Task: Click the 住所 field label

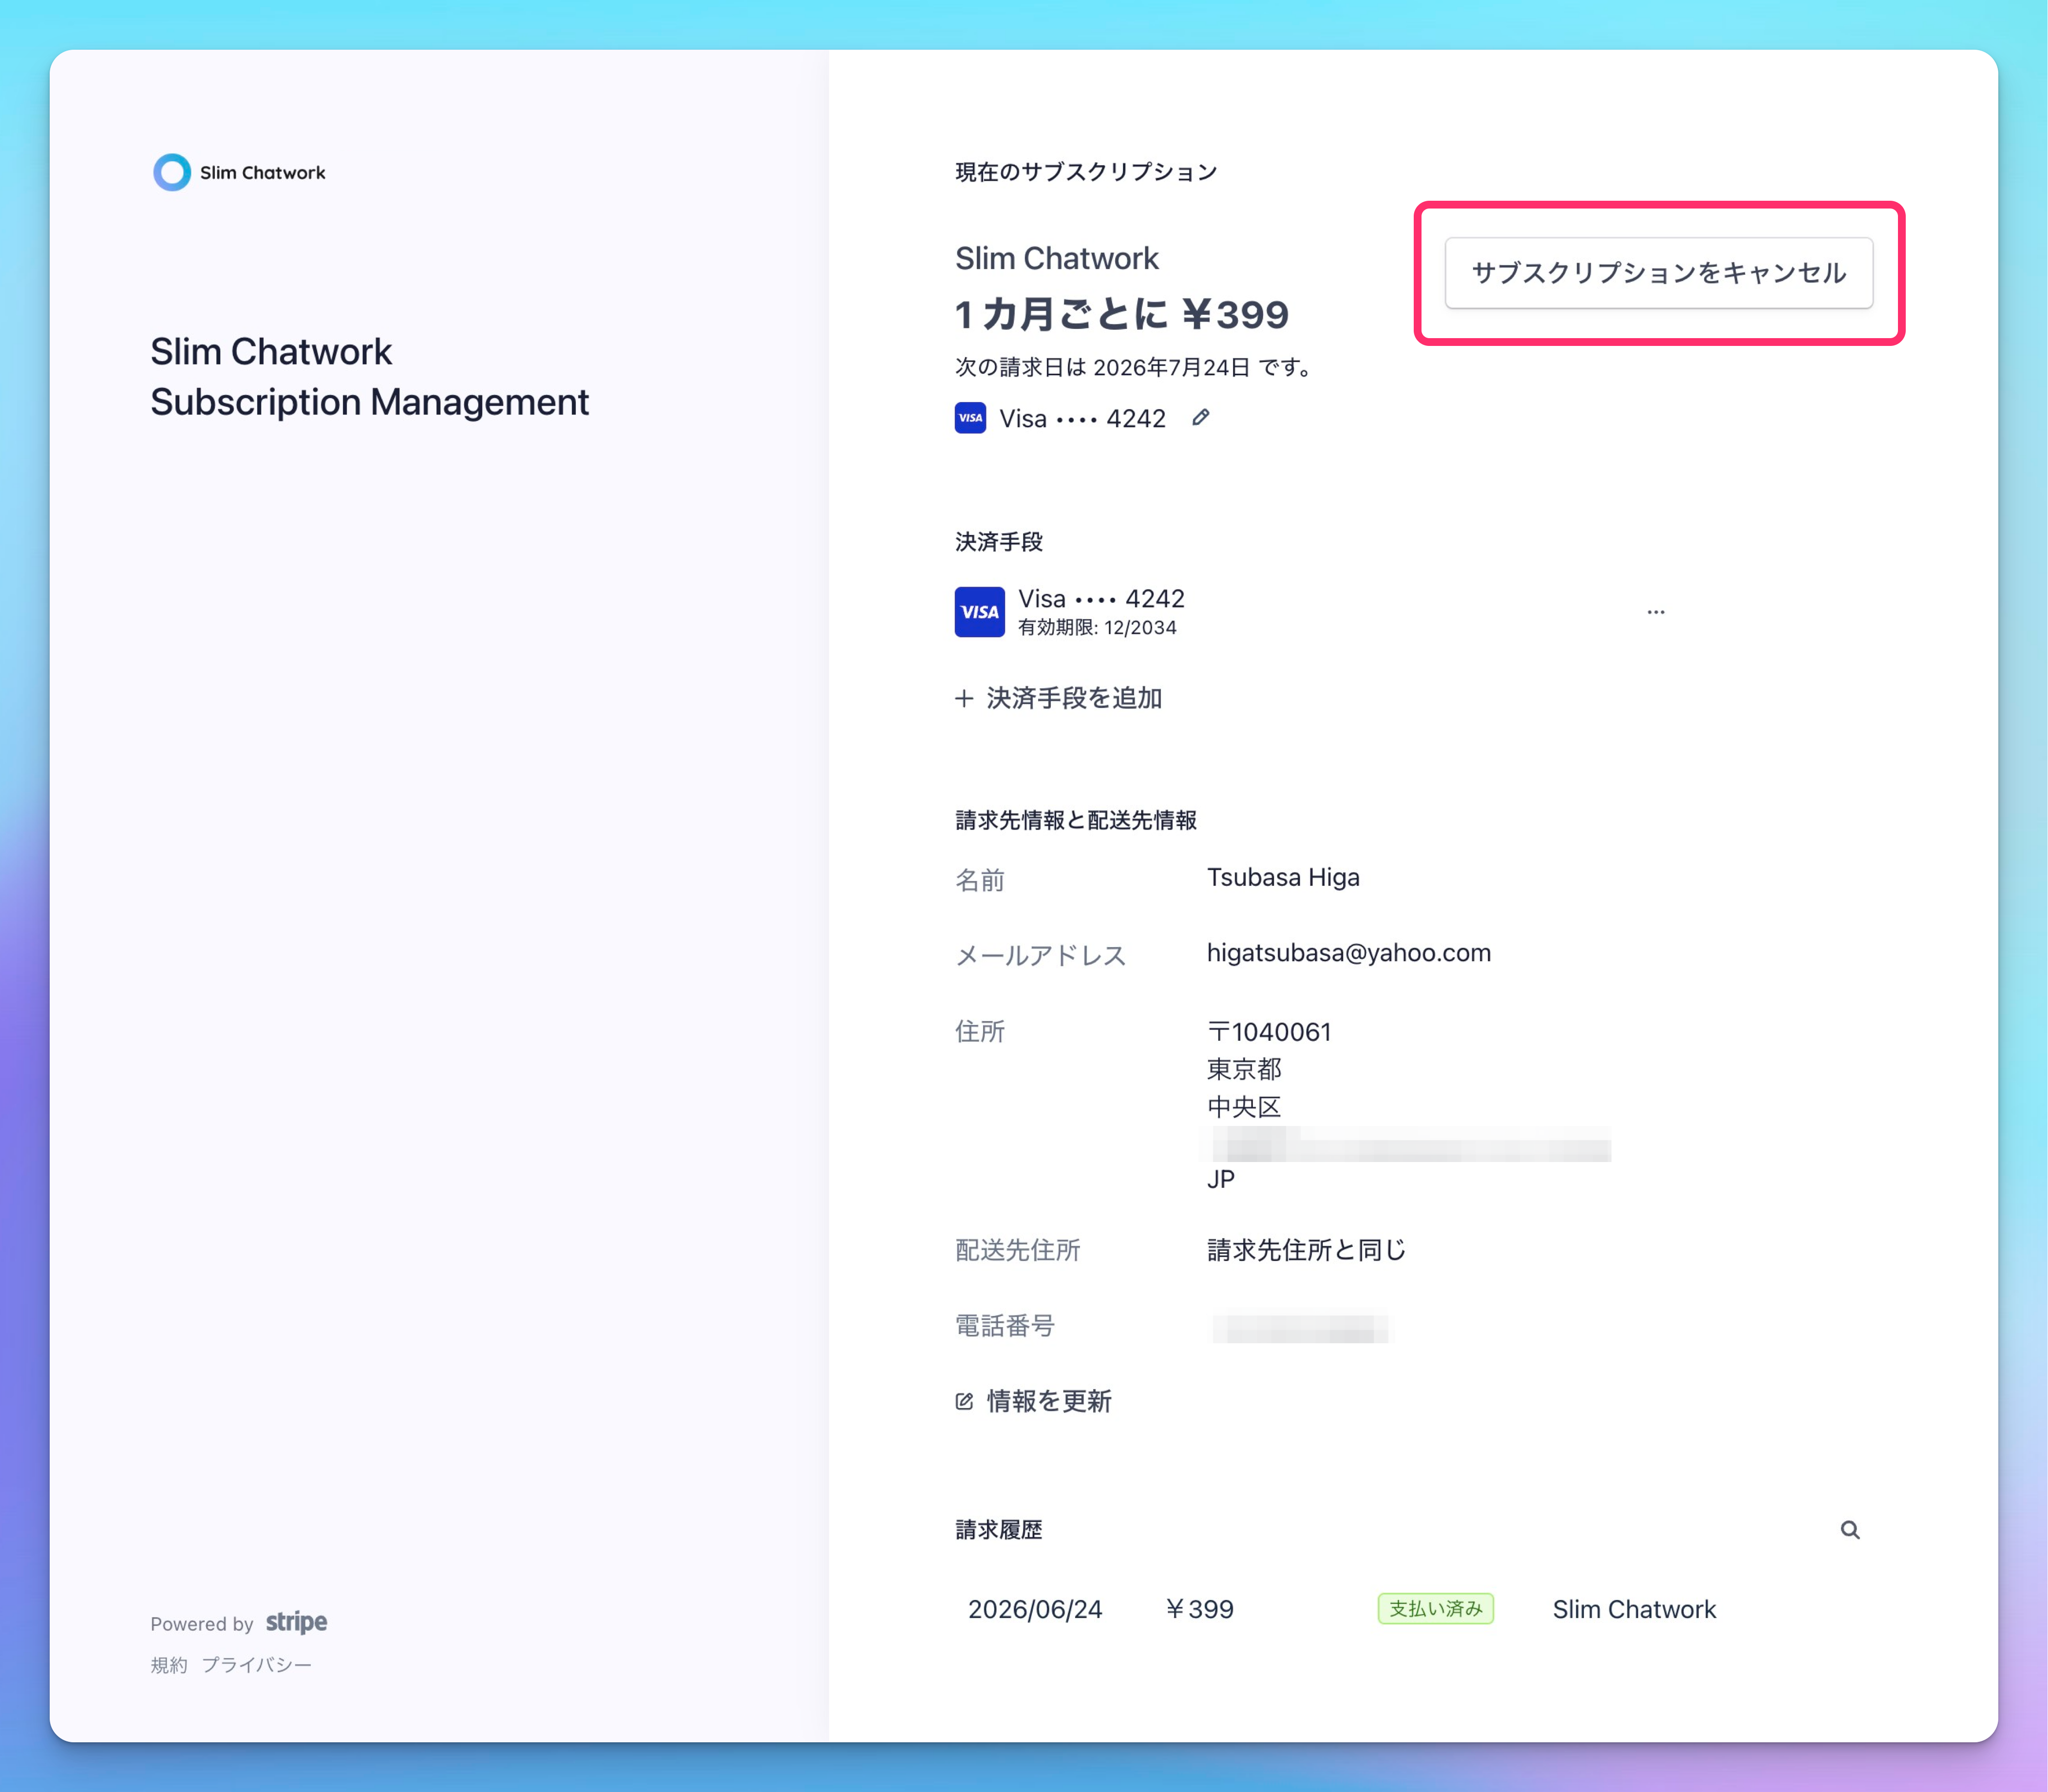Action: pos(979,1032)
